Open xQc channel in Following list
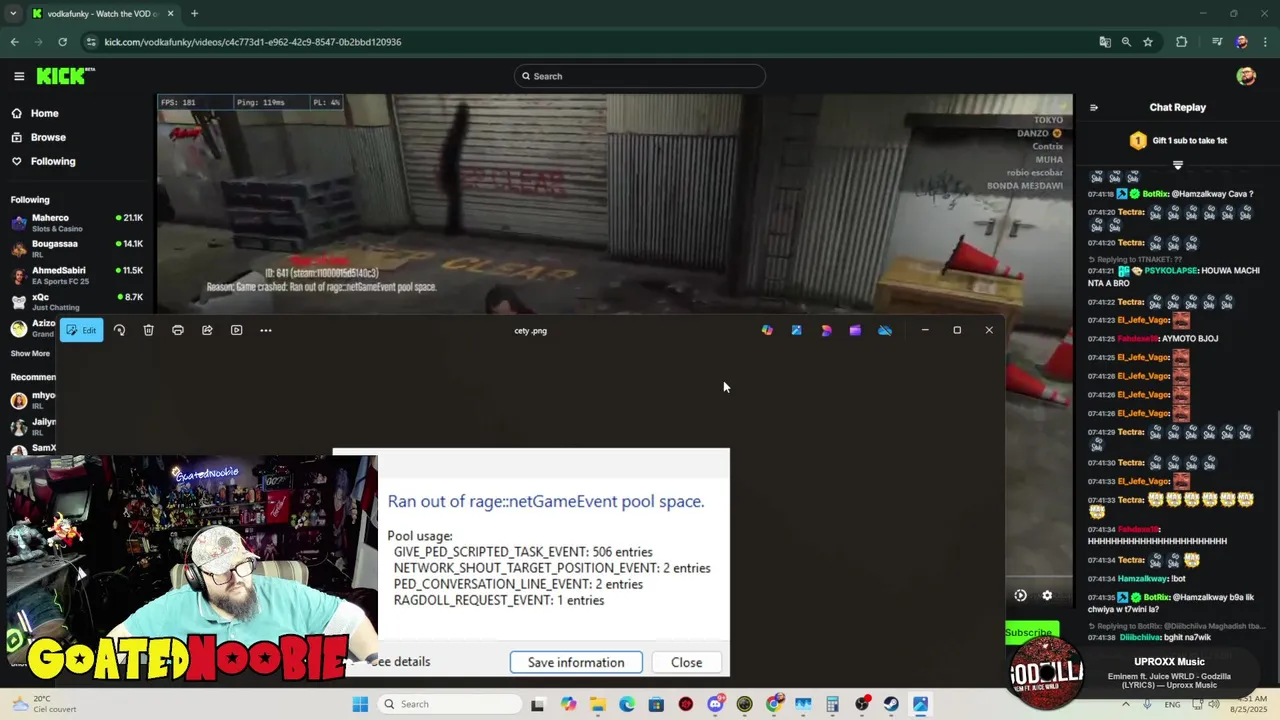This screenshot has height=720, width=1280. pyautogui.click(x=77, y=301)
